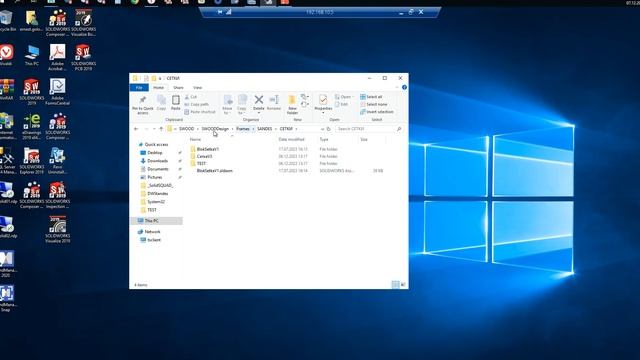The image size is (640, 360).
Task: Open address bar previous locations dropdown
Action: (x=322, y=129)
